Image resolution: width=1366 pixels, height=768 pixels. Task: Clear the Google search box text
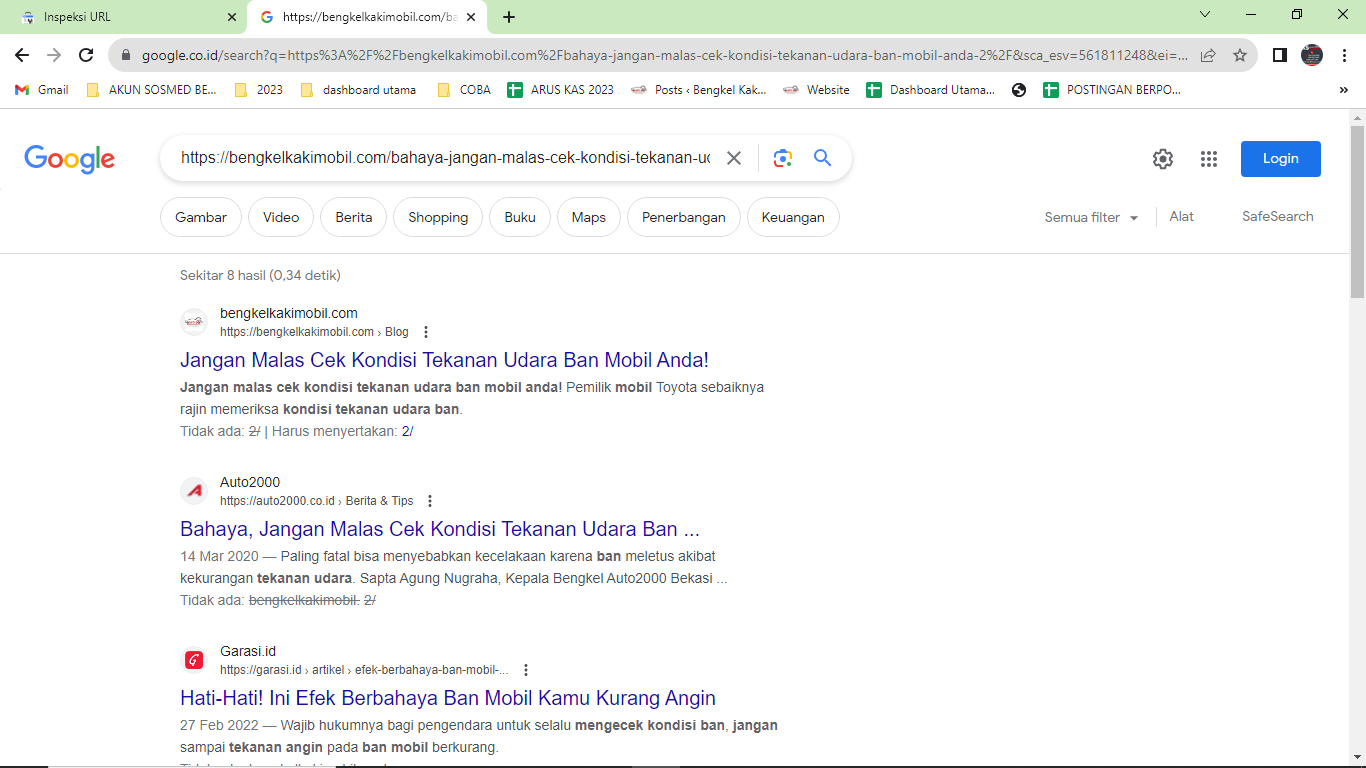click(734, 158)
